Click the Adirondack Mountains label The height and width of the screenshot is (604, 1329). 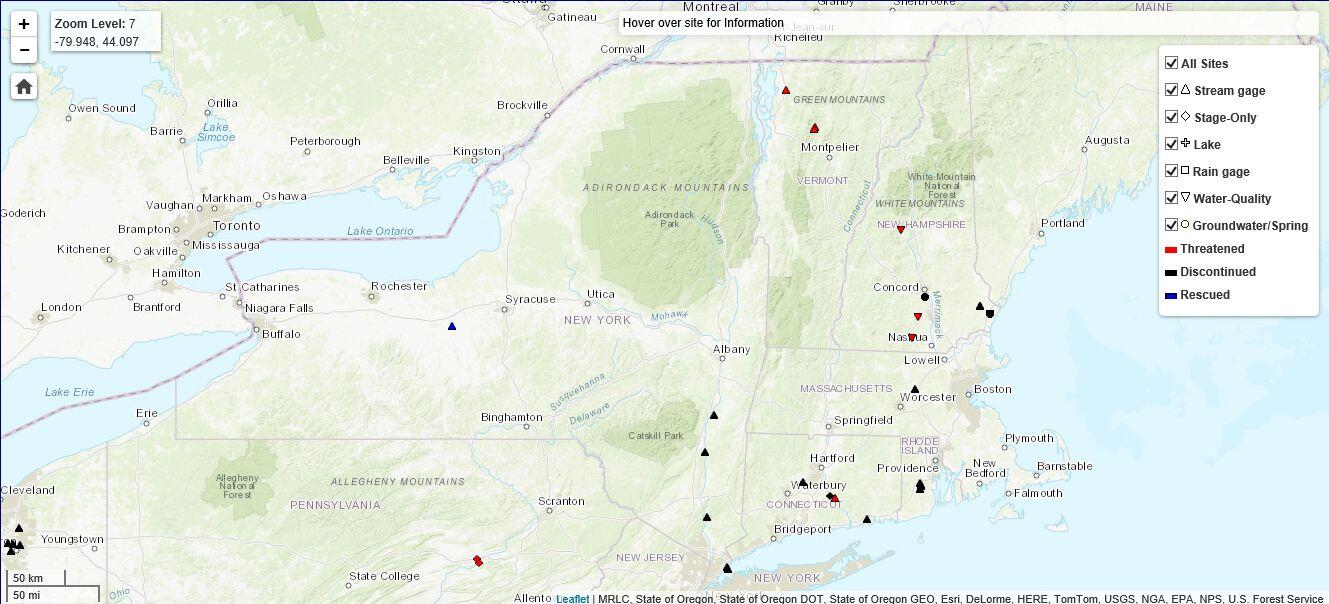pos(666,188)
